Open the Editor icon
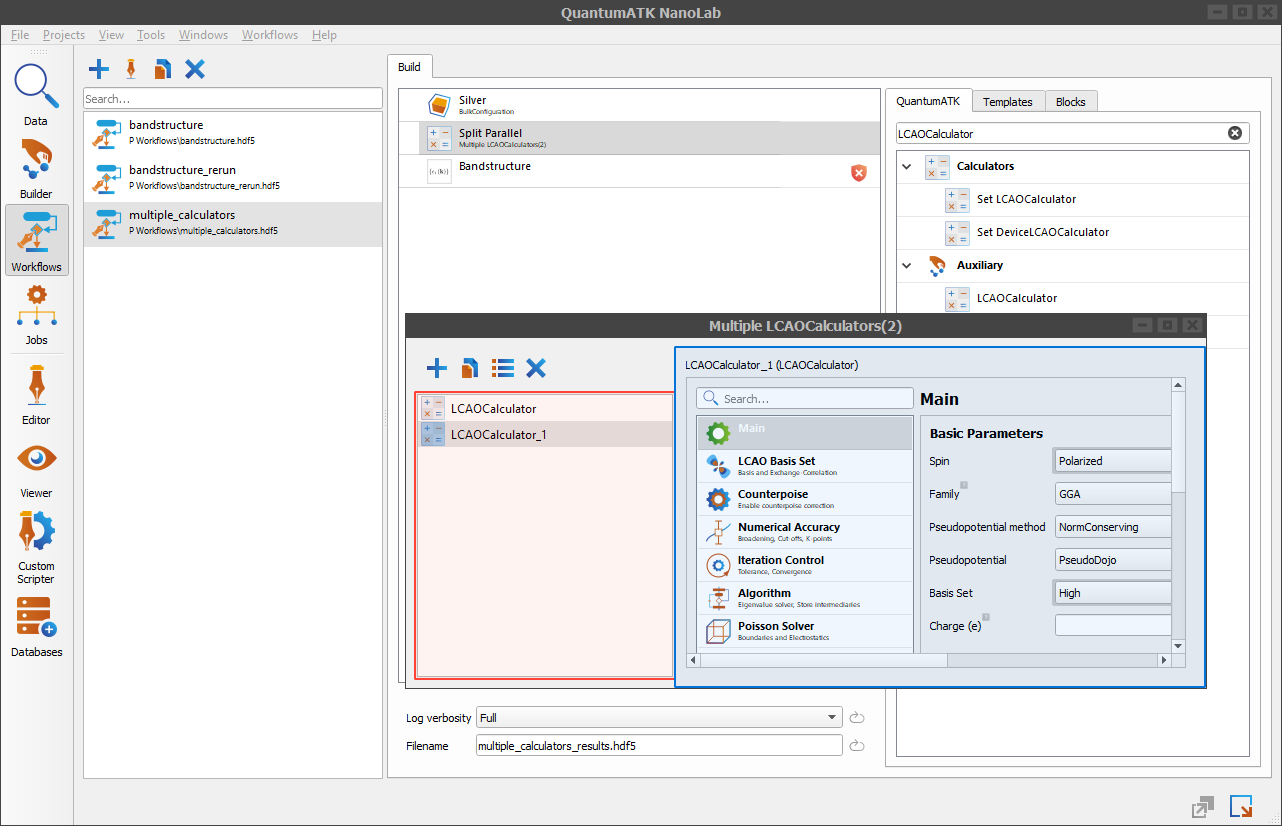Screen dimensions: 1282x826 pyautogui.click(x=36, y=394)
